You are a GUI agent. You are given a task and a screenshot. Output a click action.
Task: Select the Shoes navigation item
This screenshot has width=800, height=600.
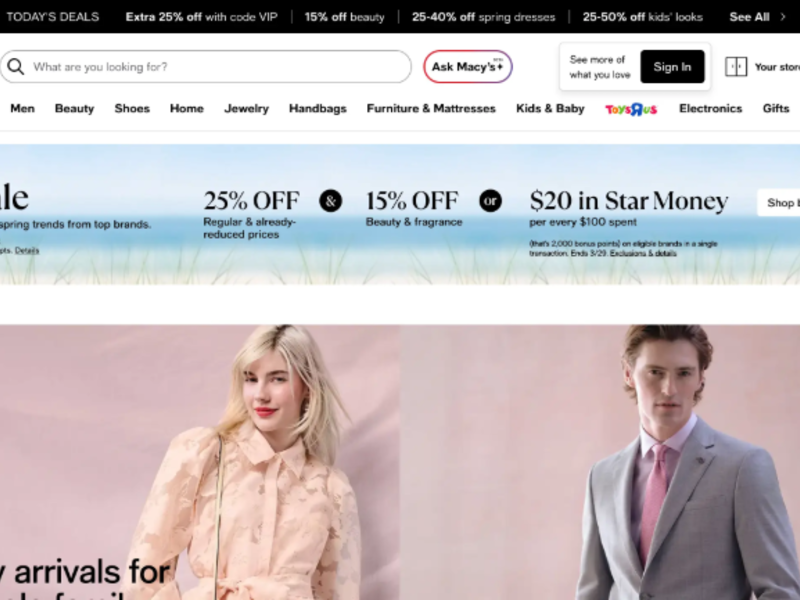[x=132, y=108]
